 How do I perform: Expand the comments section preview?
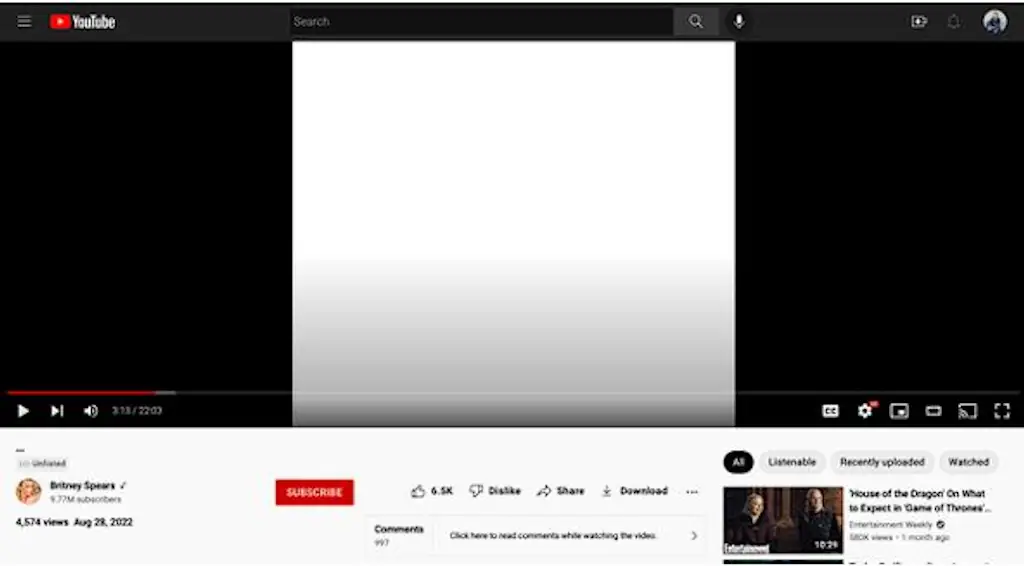pyautogui.click(x=694, y=536)
